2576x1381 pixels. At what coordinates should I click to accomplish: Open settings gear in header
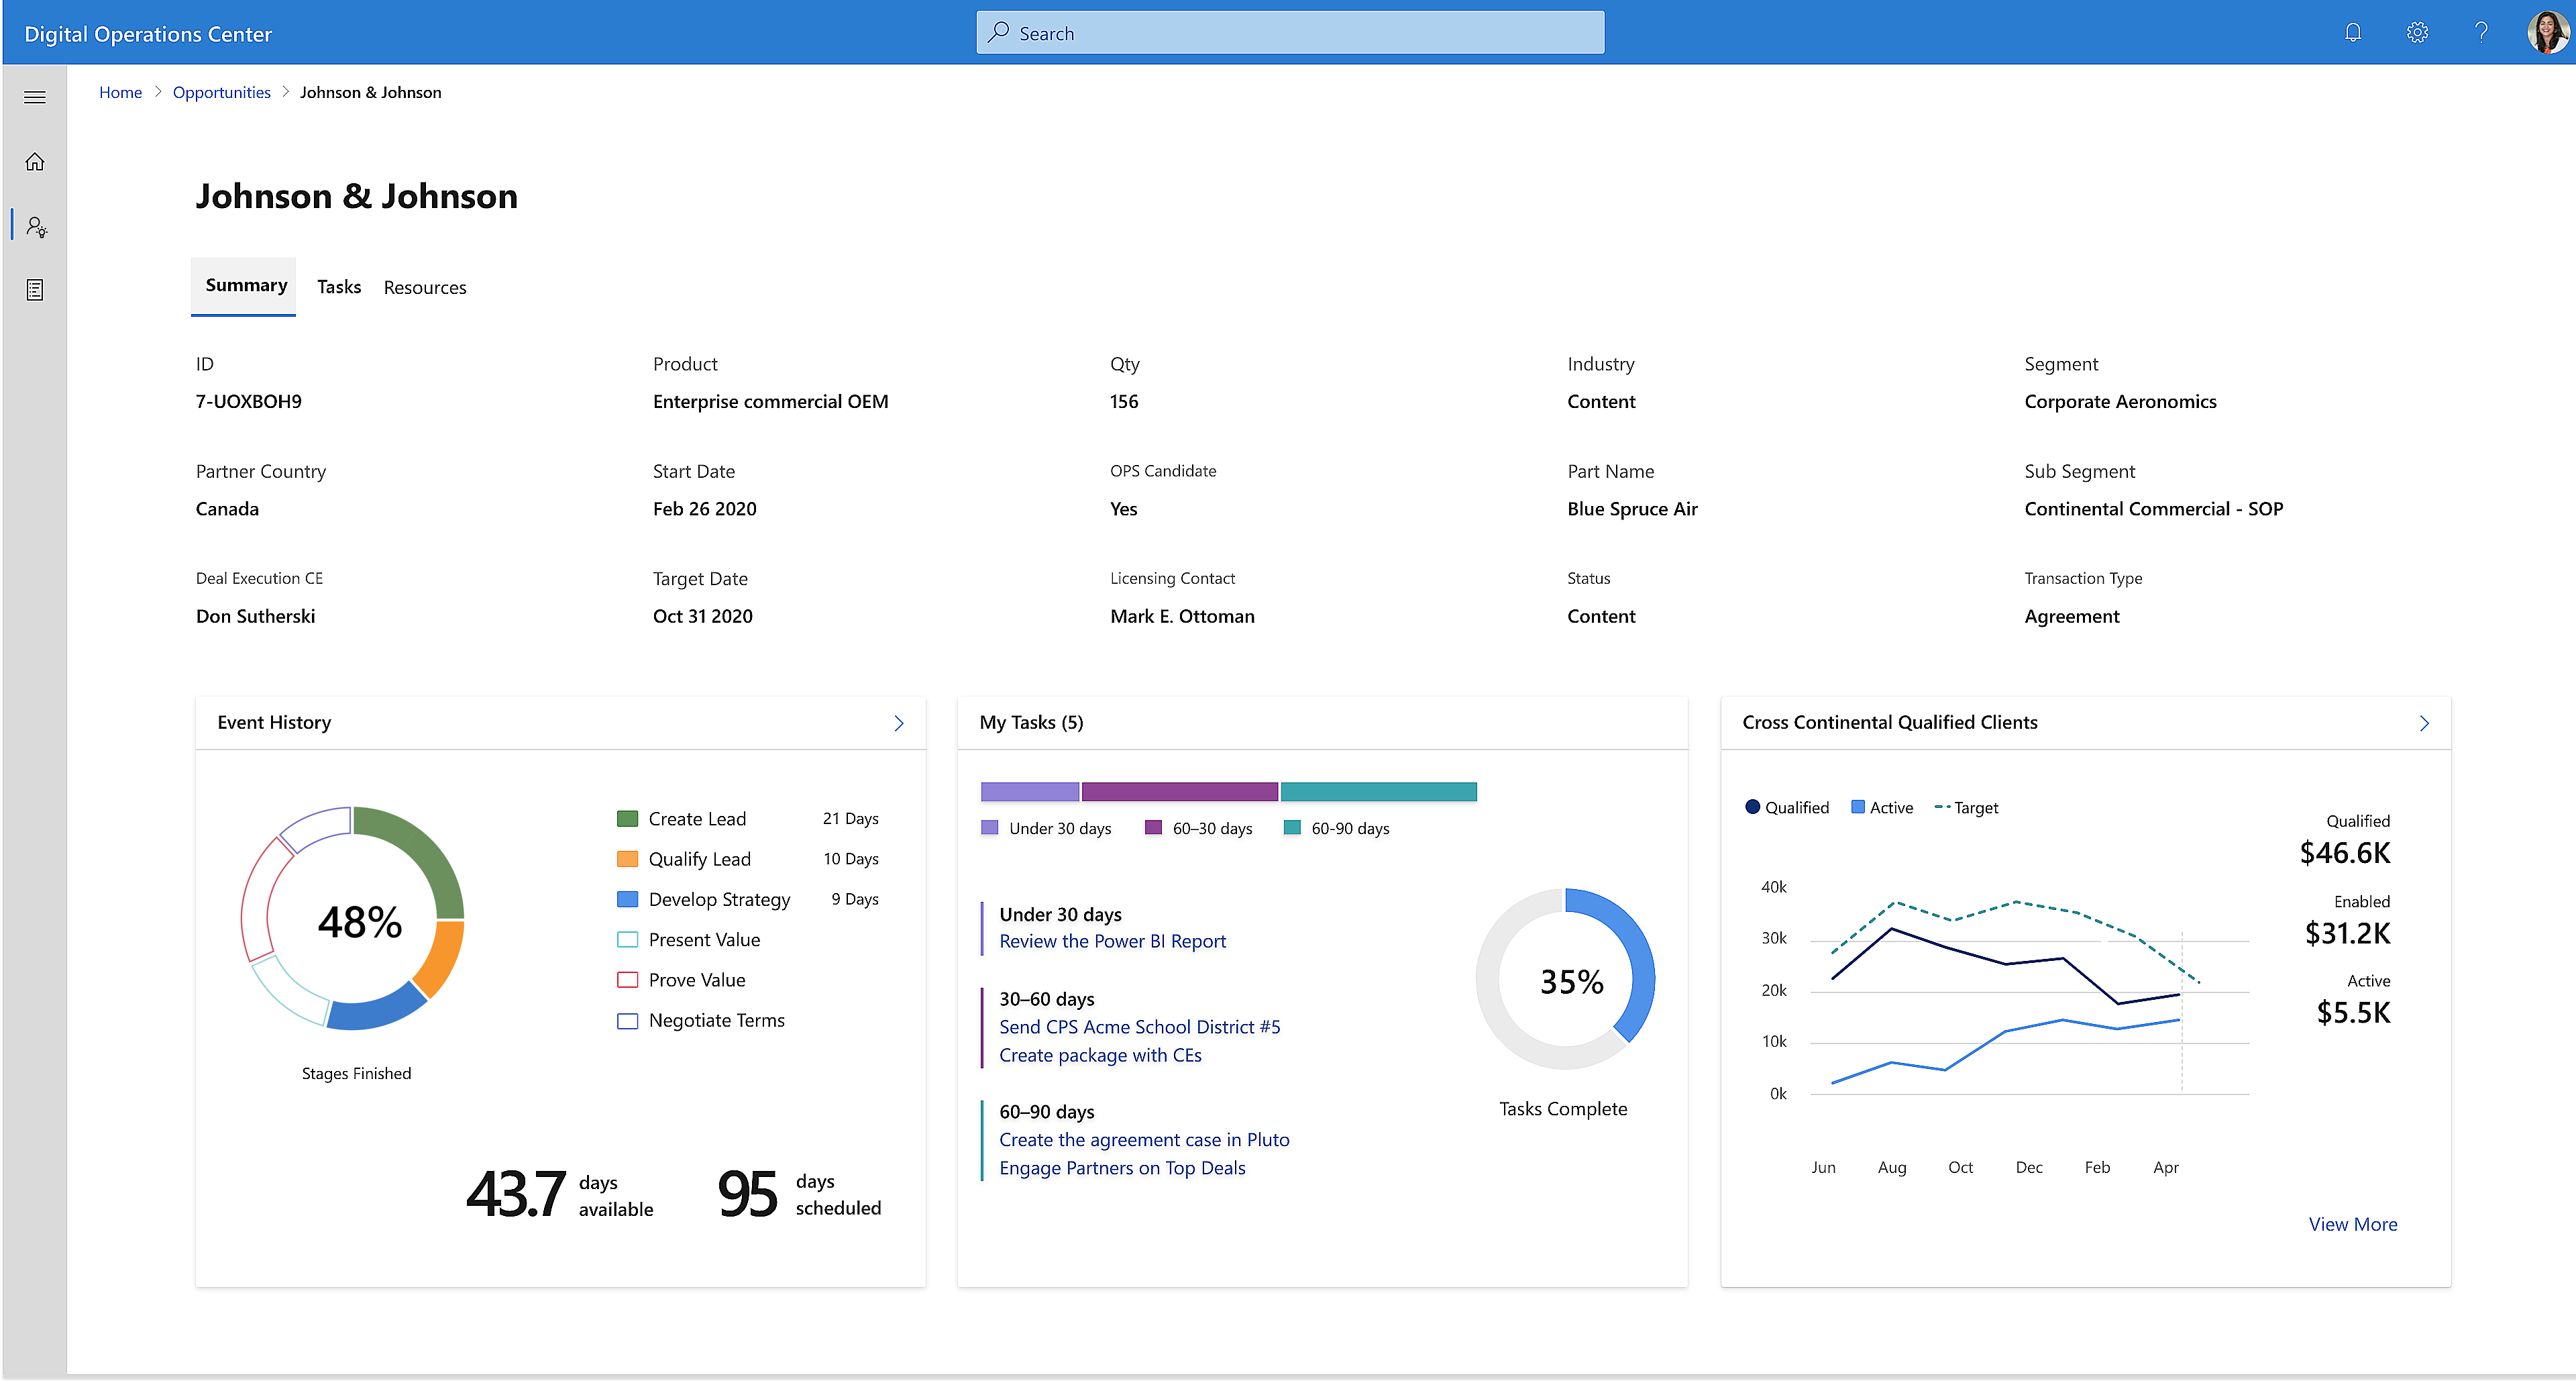(x=2417, y=33)
